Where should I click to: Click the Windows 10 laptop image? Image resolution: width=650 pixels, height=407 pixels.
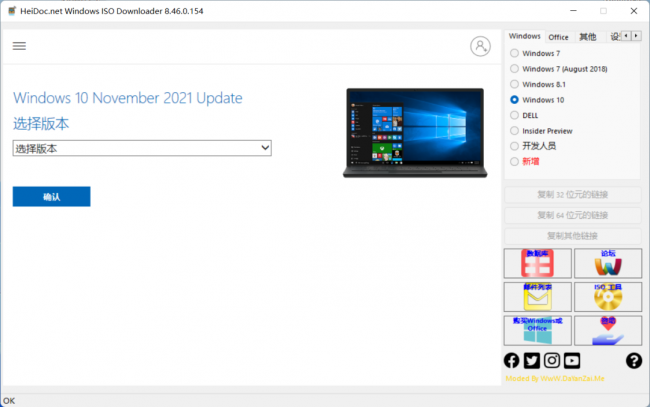(x=415, y=133)
